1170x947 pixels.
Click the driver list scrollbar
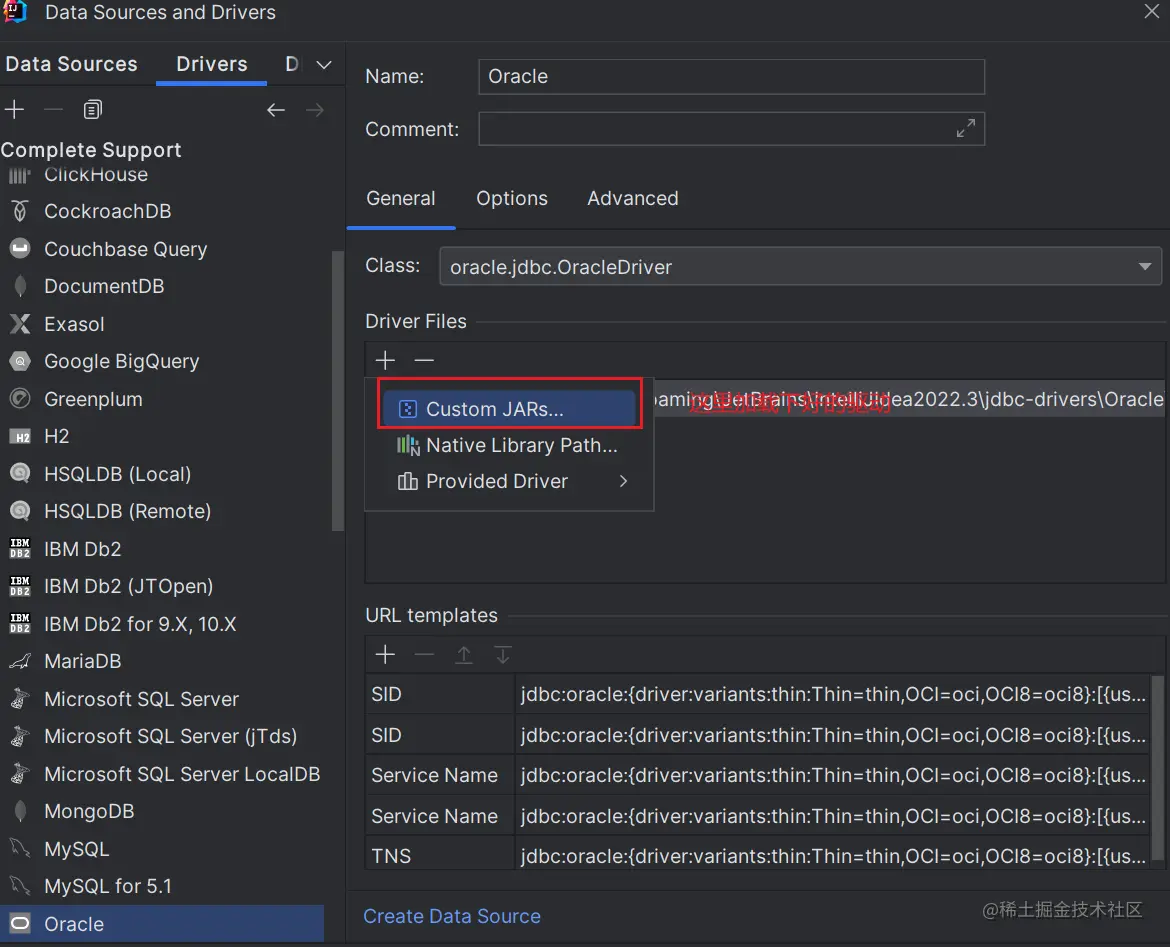click(337, 392)
